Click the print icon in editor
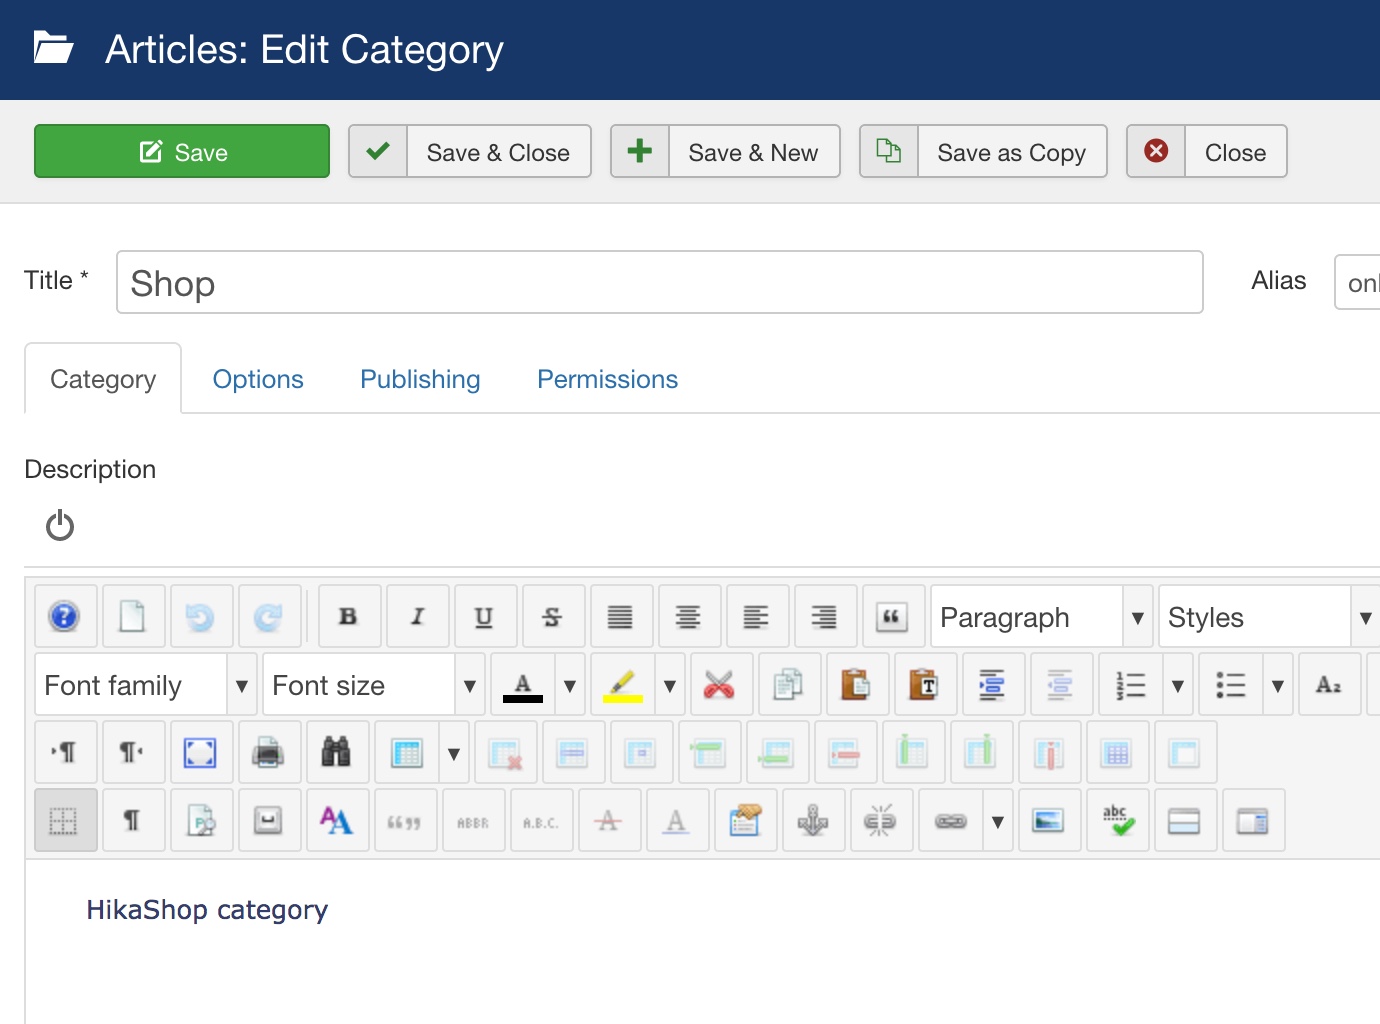Viewport: 1380px width, 1024px height. point(267,753)
